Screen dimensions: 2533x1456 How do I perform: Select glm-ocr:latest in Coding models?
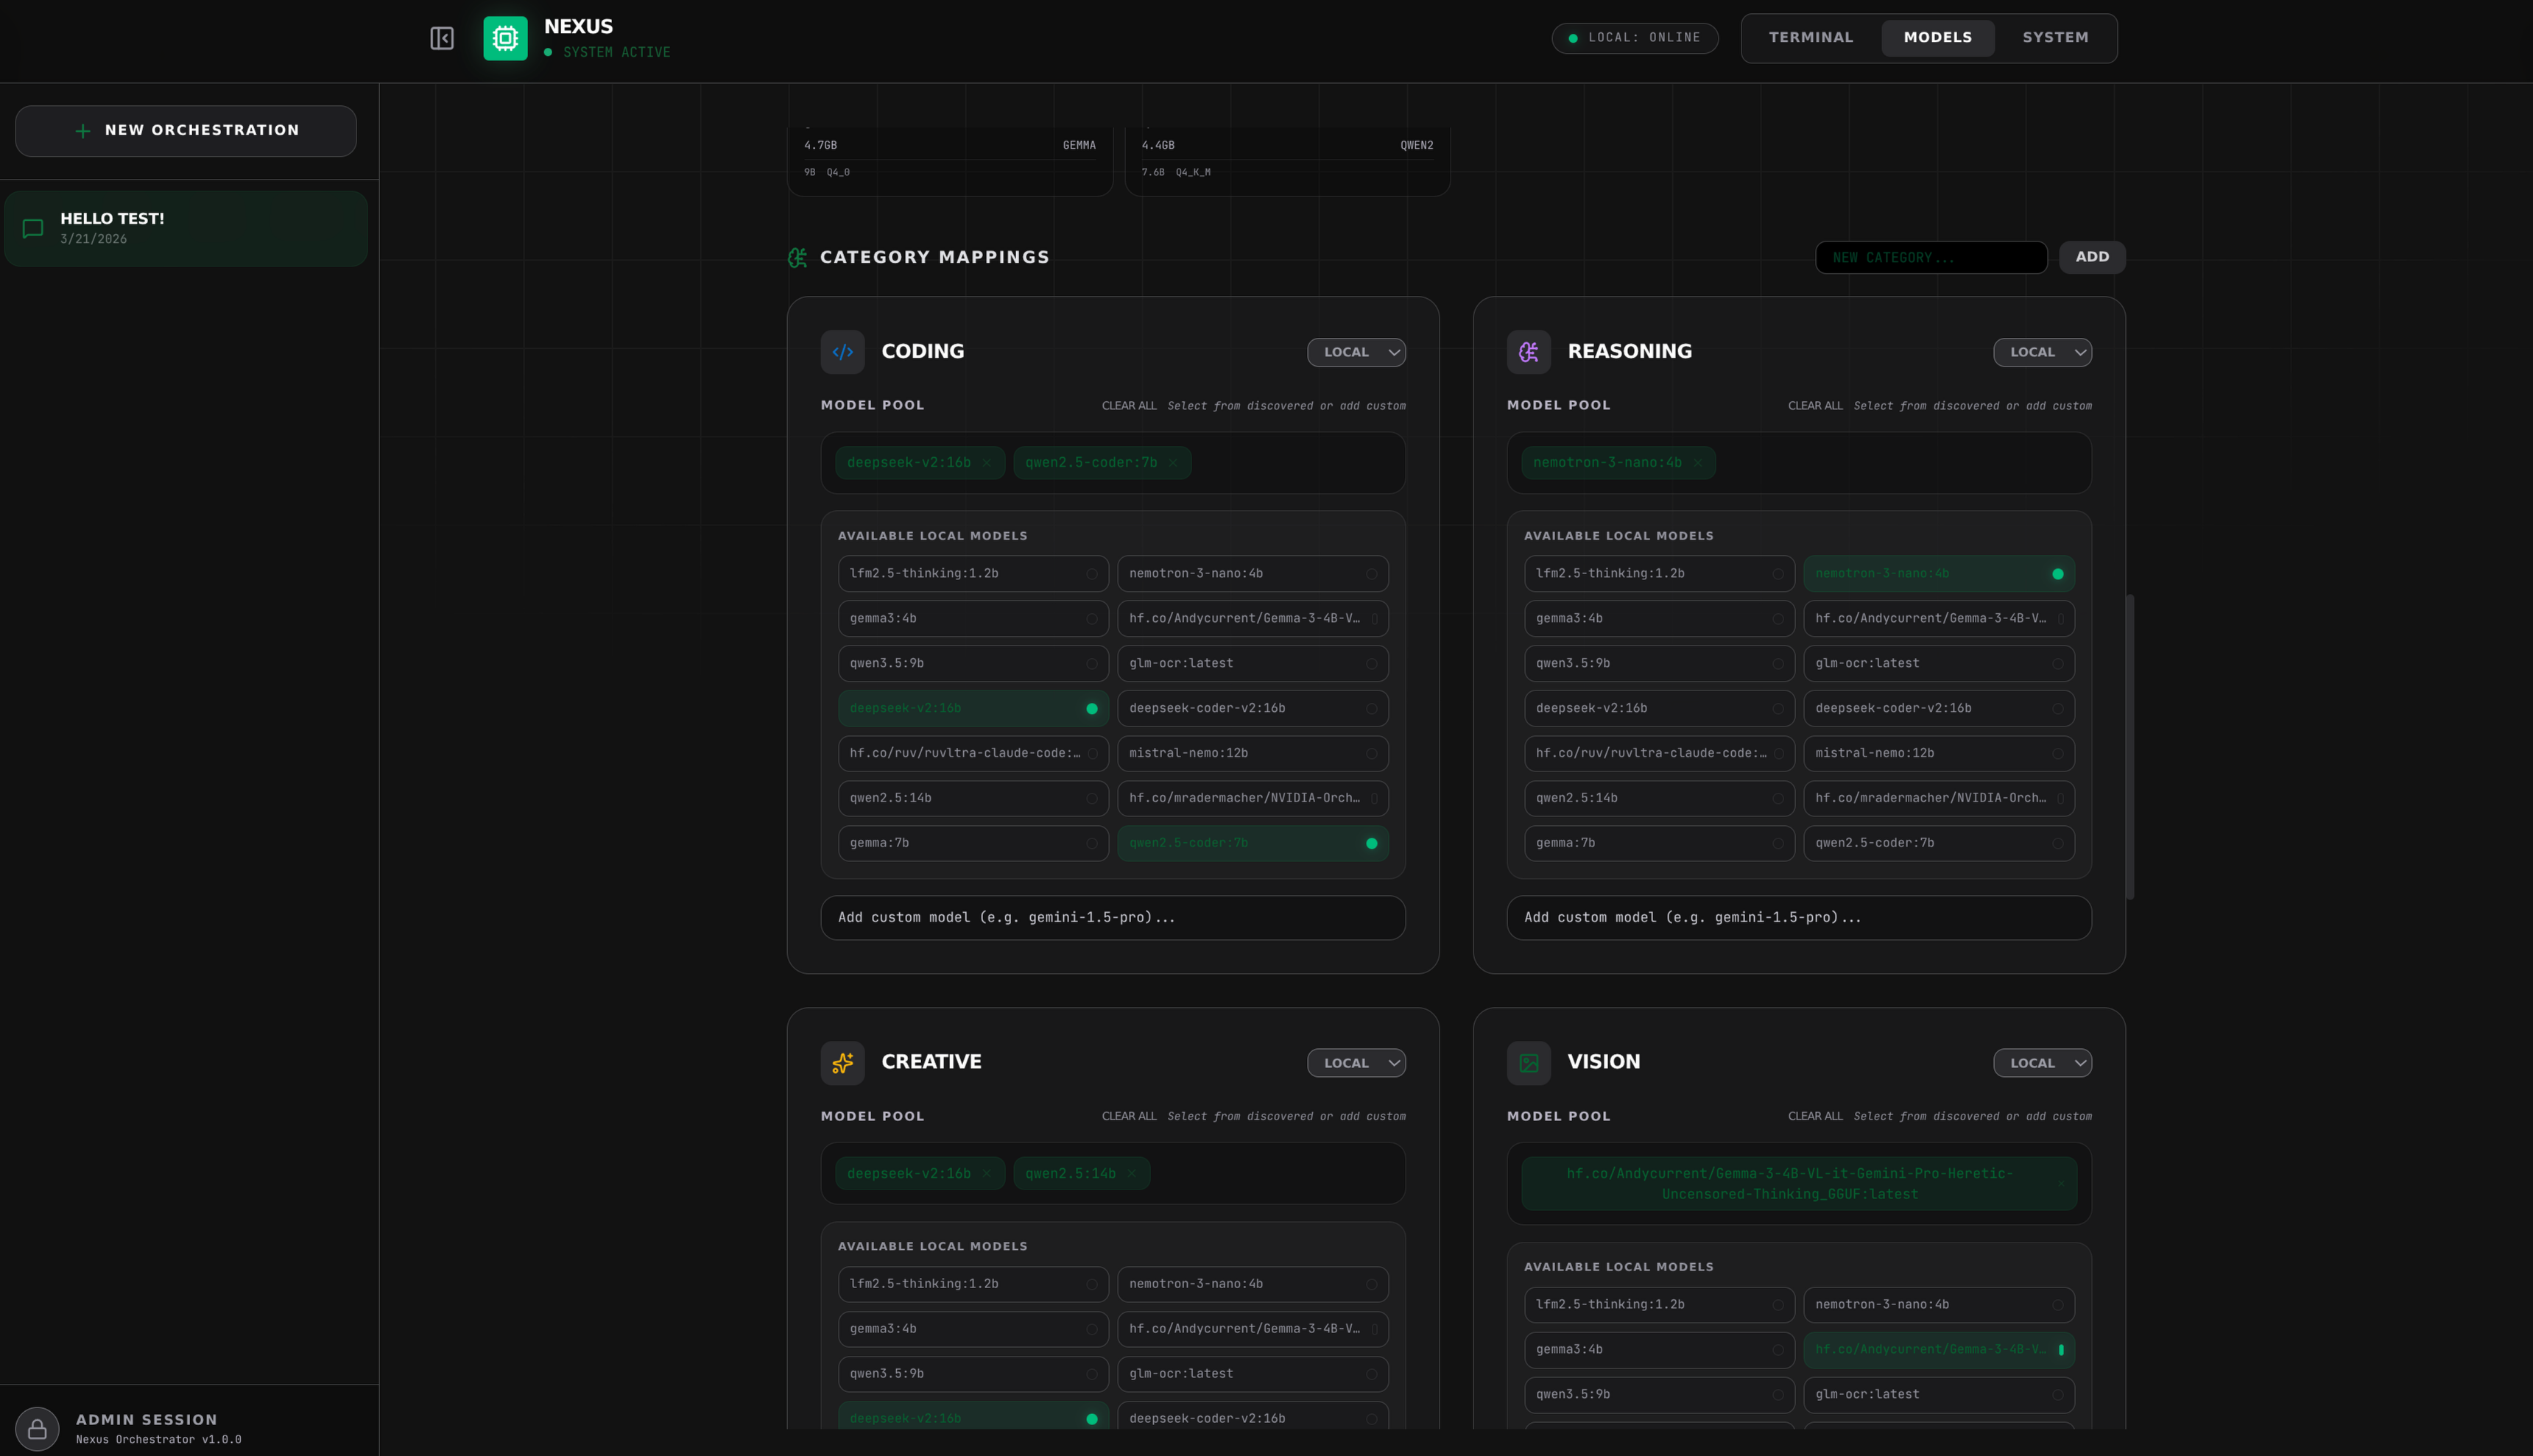1253,664
